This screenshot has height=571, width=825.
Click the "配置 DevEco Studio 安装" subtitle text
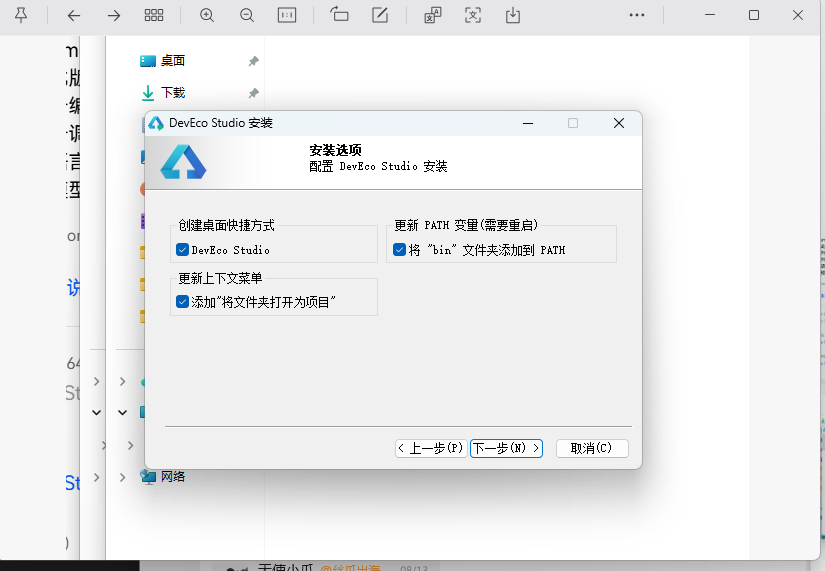click(378, 166)
